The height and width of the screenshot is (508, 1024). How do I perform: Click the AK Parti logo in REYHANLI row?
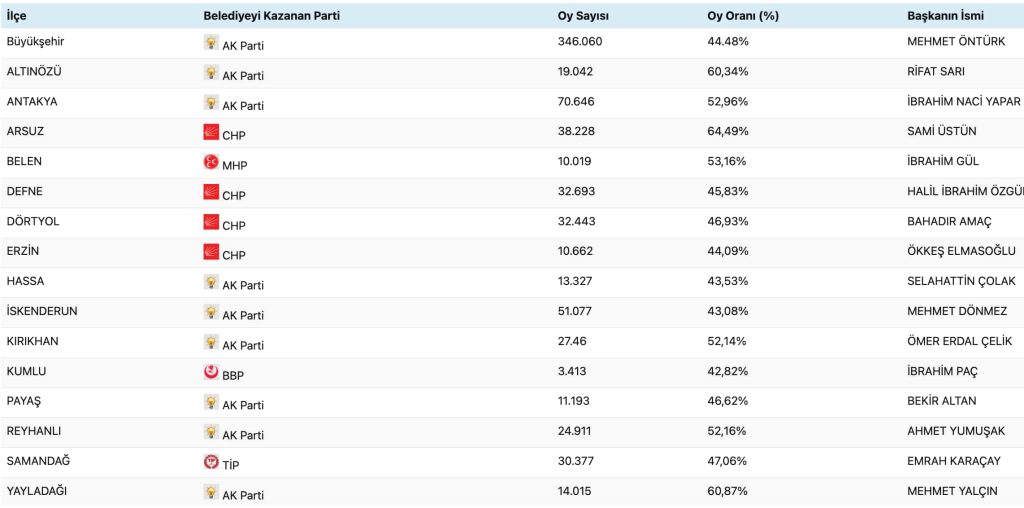point(211,432)
